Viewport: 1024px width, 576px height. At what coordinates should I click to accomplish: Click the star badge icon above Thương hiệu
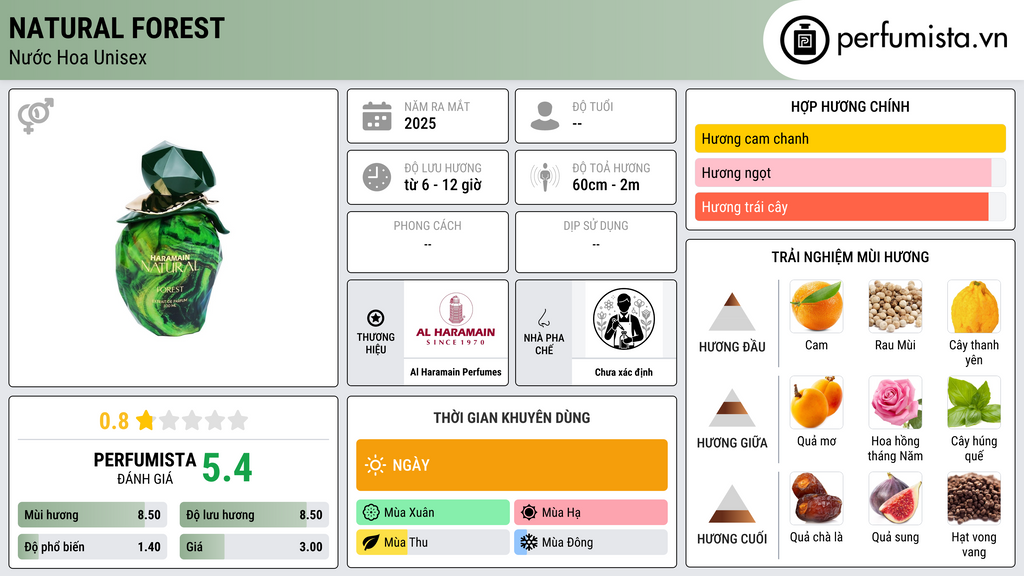click(376, 318)
